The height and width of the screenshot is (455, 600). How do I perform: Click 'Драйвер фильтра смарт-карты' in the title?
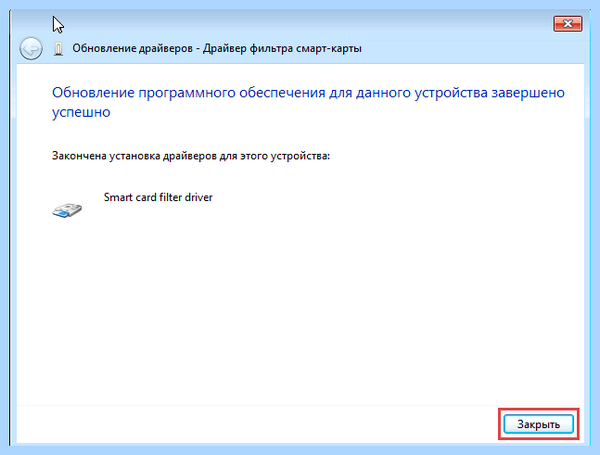pyautogui.click(x=282, y=49)
